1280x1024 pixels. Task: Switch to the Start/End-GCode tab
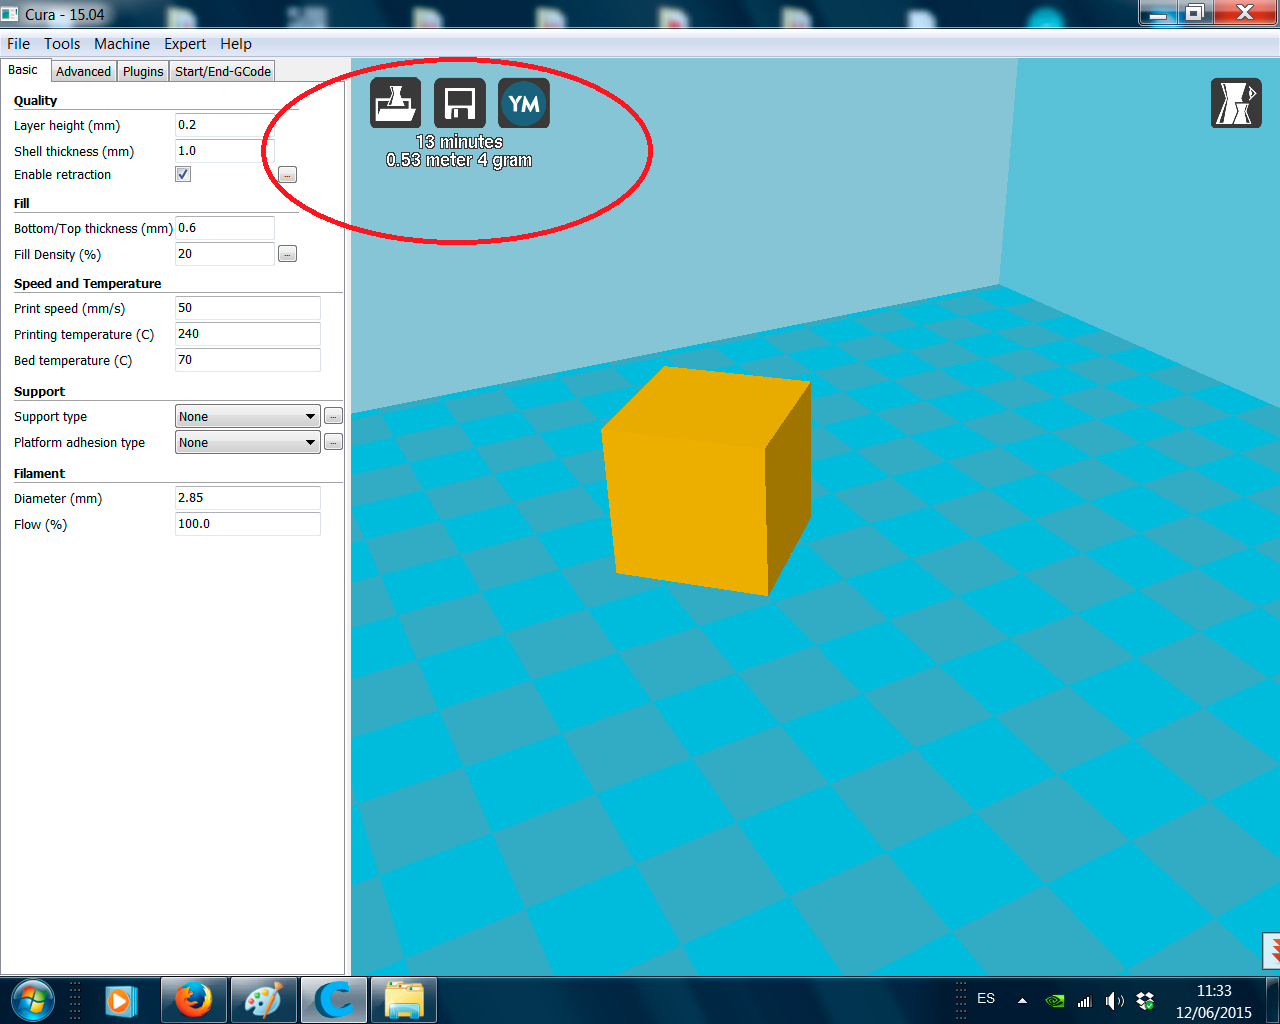(223, 71)
